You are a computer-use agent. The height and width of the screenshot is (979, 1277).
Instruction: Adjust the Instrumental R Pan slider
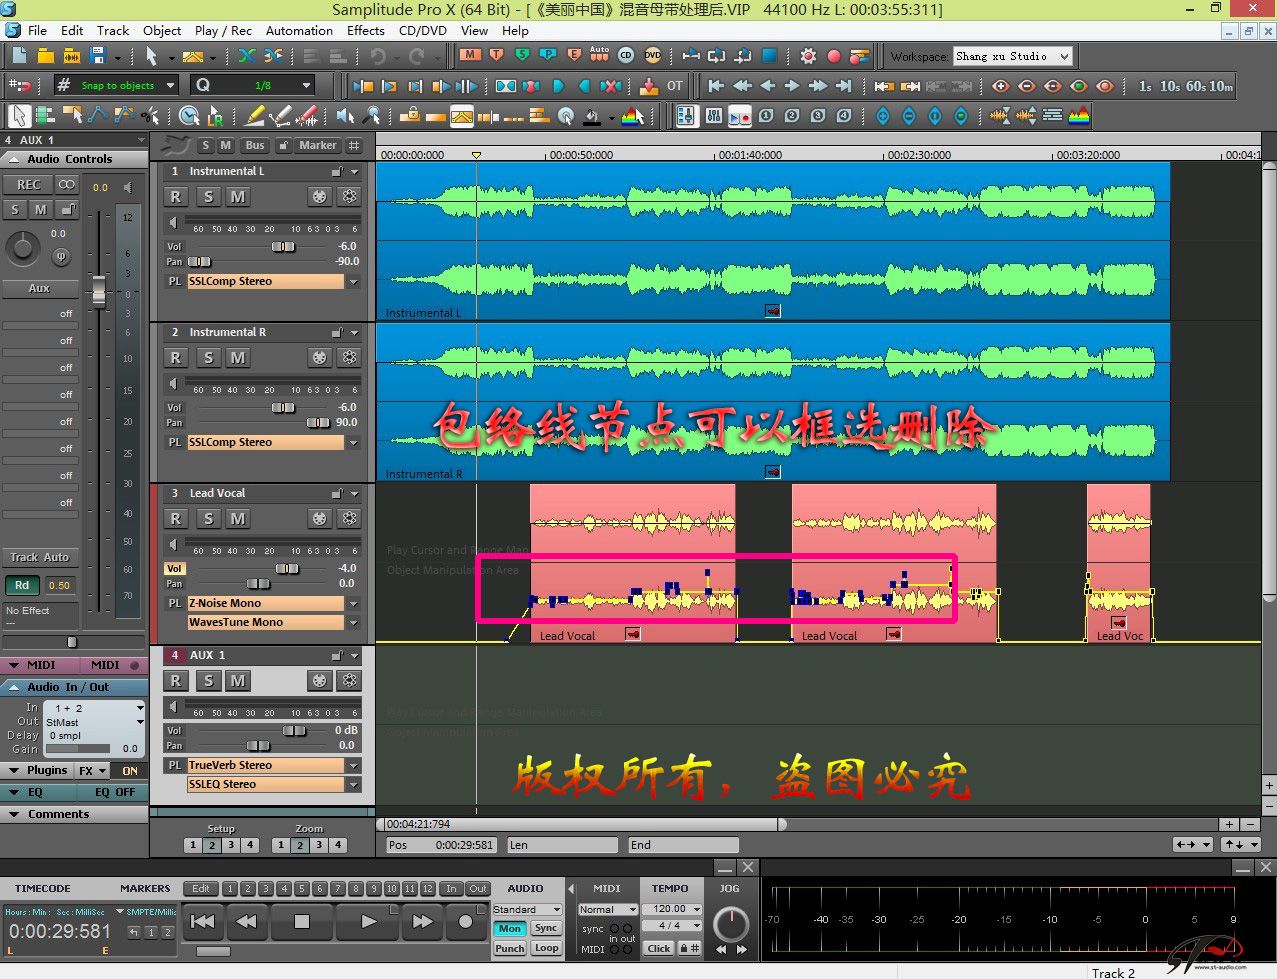(x=318, y=423)
